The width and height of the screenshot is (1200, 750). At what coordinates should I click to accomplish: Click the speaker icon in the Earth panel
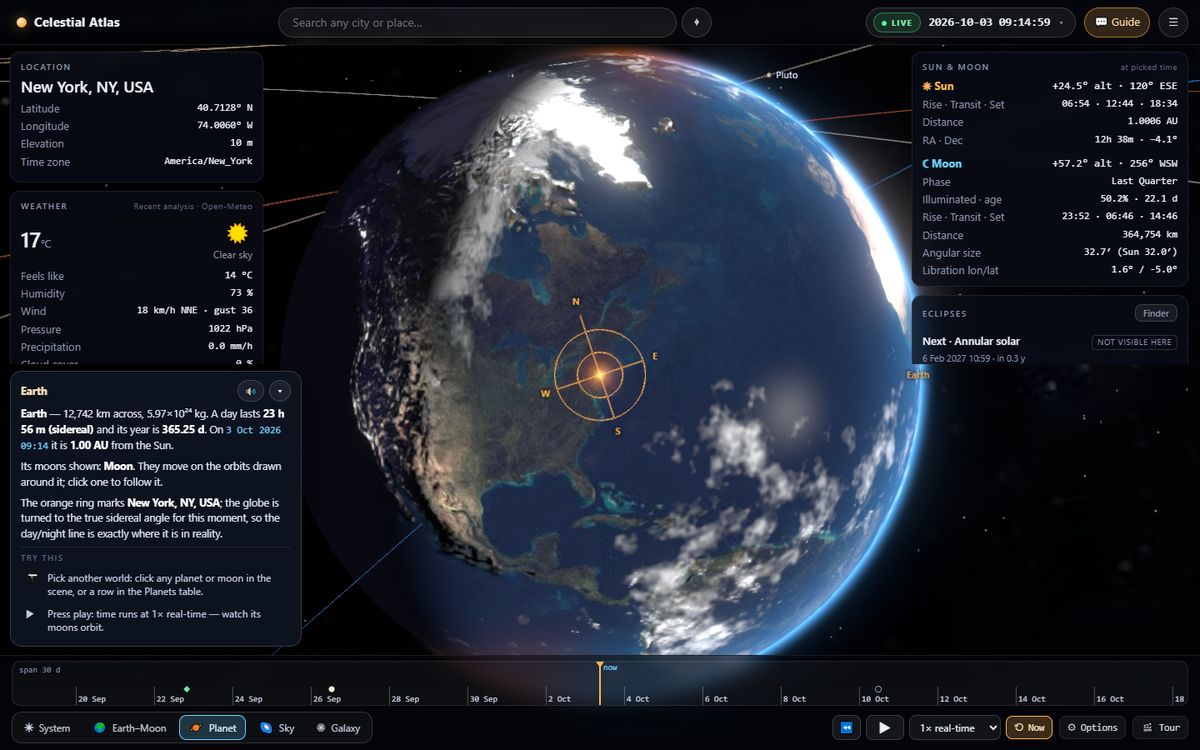250,391
